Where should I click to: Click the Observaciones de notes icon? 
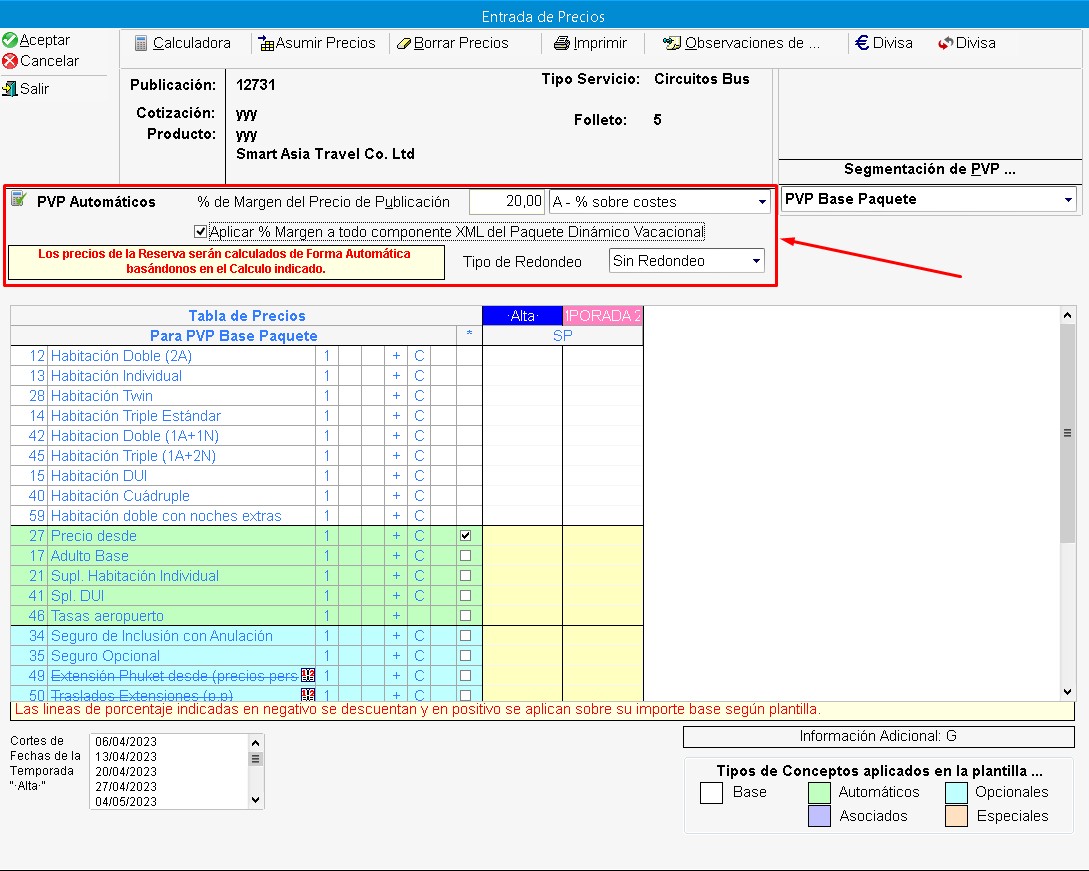pyautogui.click(x=672, y=43)
